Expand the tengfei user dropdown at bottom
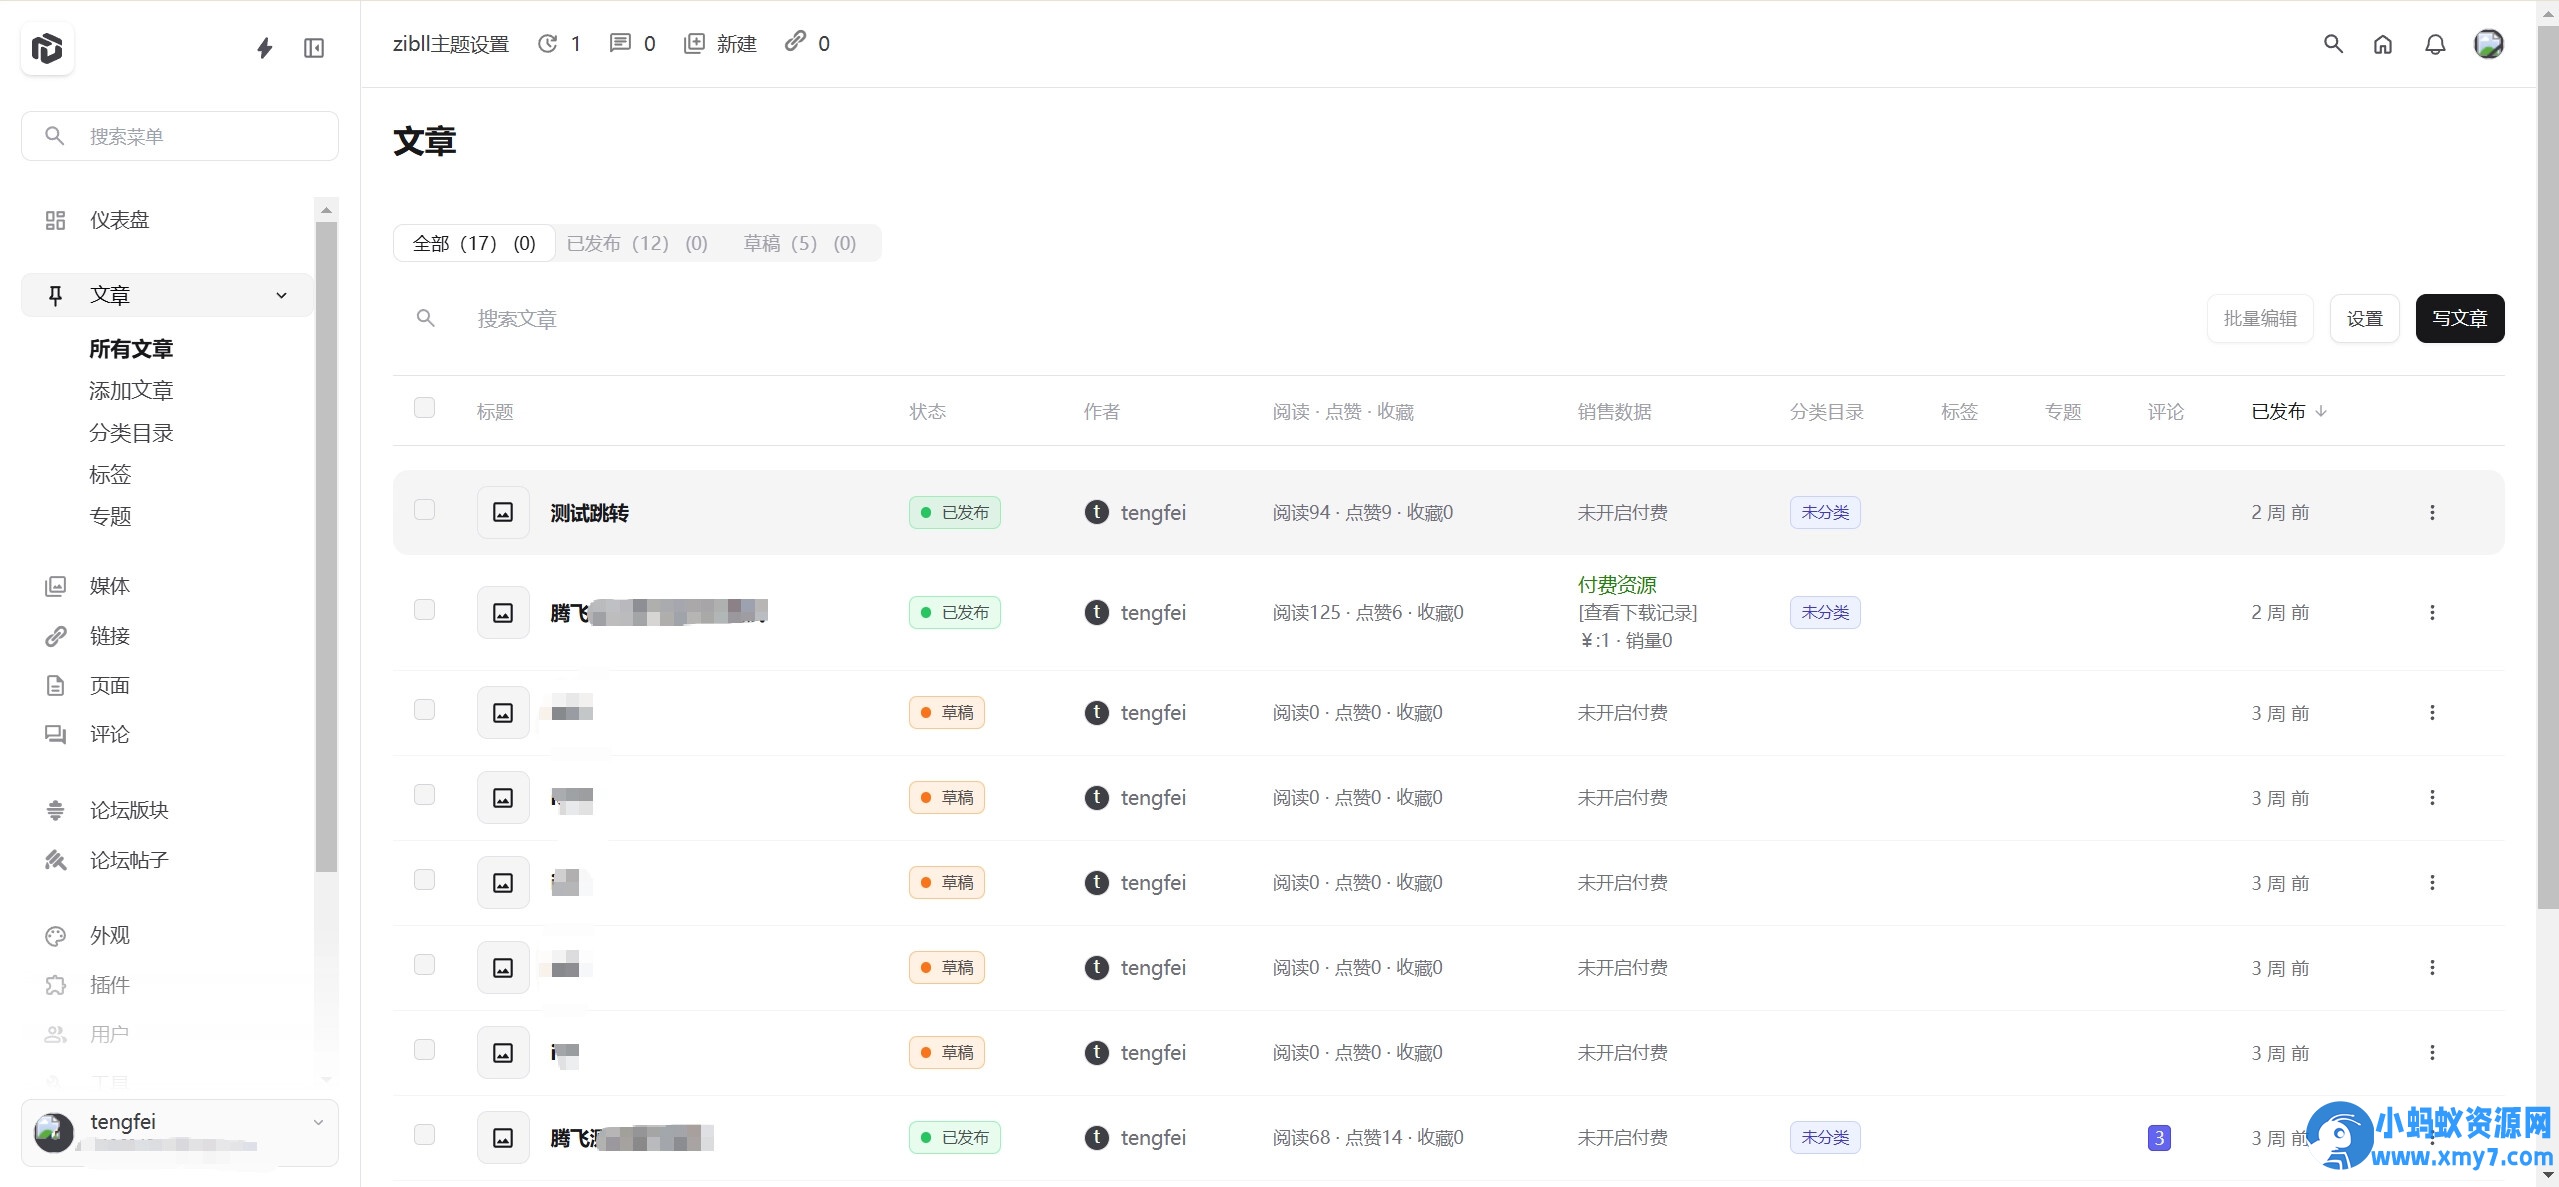The height and width of the screenshot is (1187, 2559). [318, 1122]
